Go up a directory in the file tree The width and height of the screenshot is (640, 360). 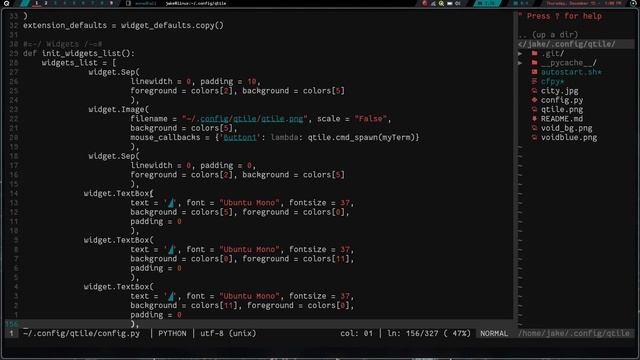548,35
